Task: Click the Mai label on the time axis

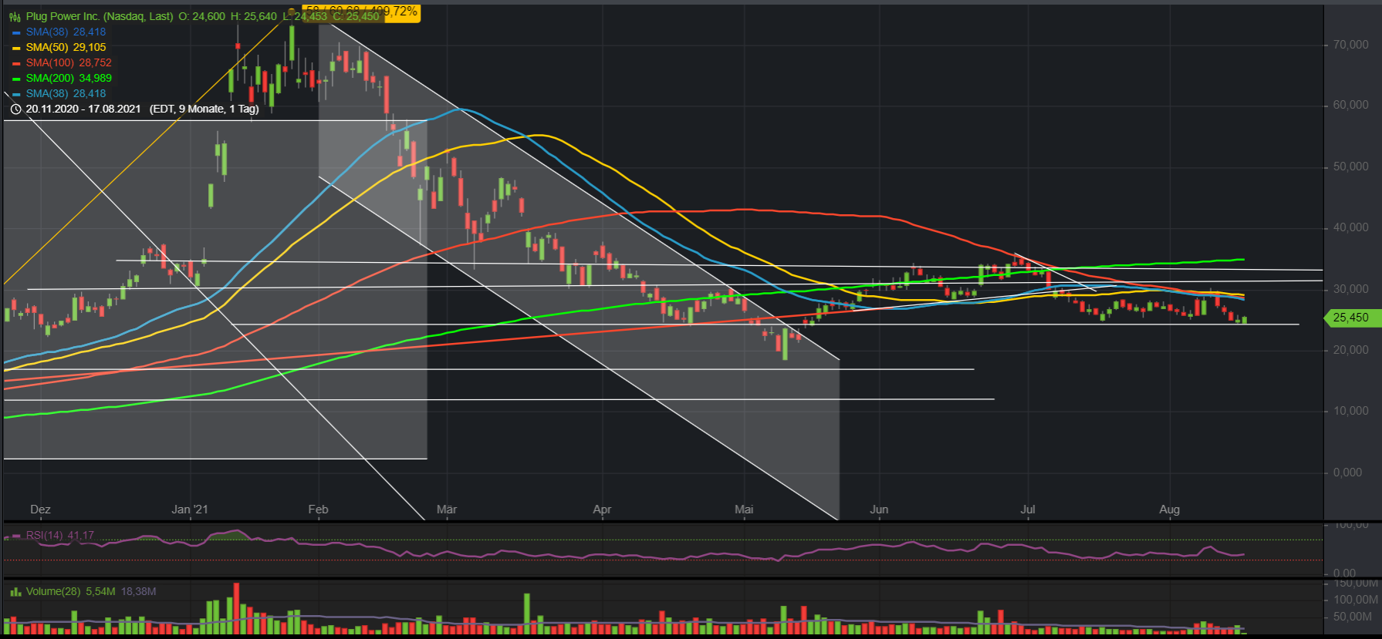Action: click(743, 510)
